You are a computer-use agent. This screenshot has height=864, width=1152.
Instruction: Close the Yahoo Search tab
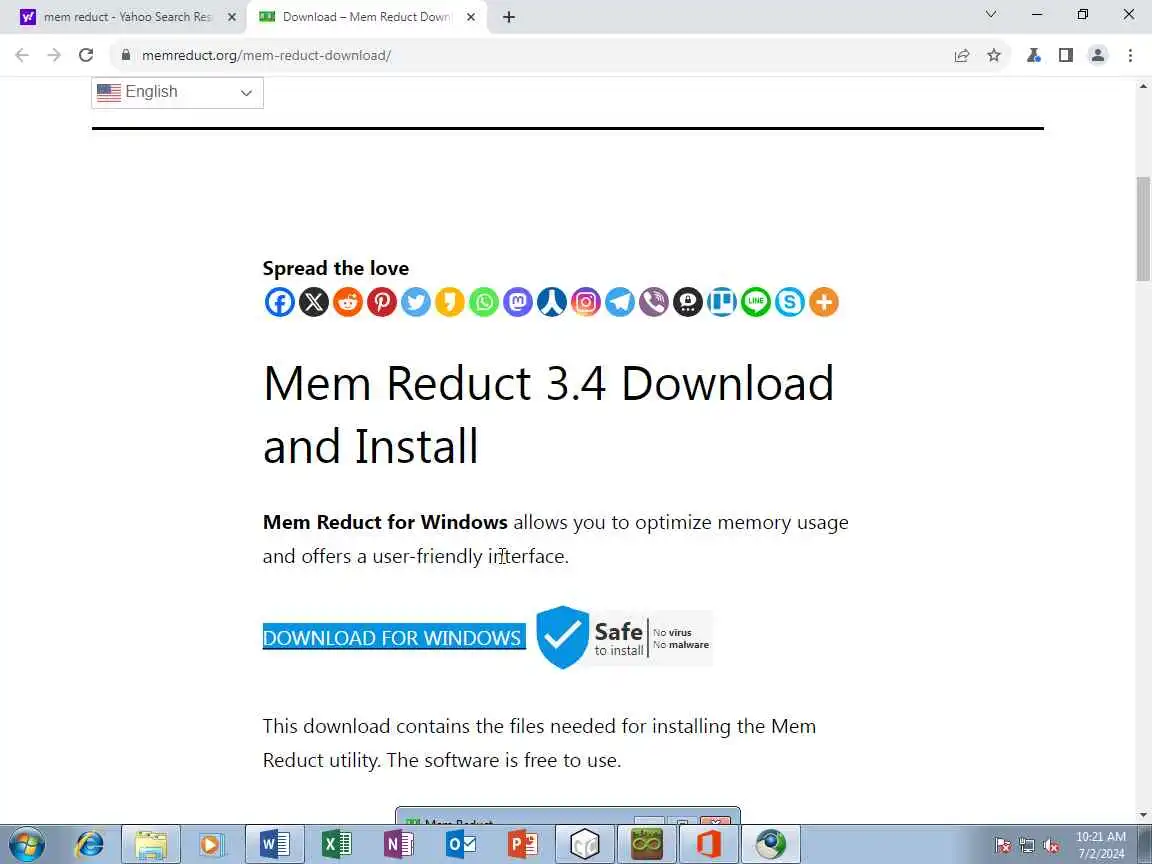(x=231, y=17)
